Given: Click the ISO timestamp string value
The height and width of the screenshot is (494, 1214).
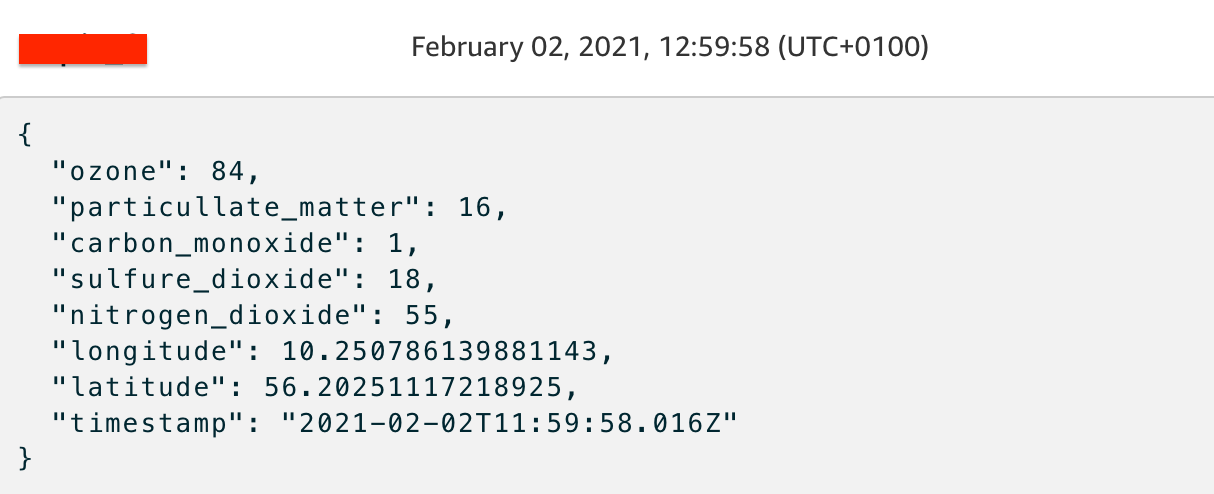Looking at the screenshot, I should [510, 423].
